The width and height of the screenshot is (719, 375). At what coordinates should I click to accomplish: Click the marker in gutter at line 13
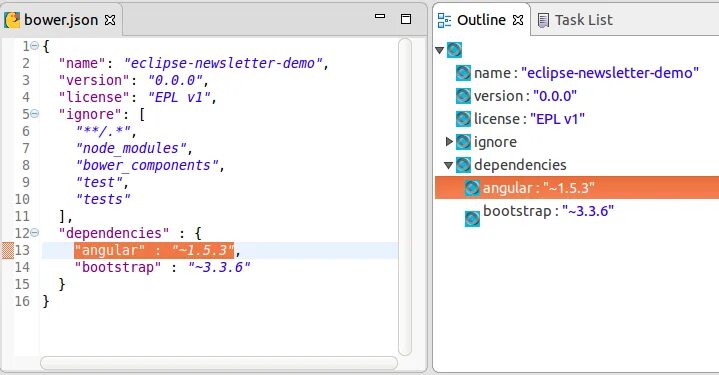pos(8,250)
